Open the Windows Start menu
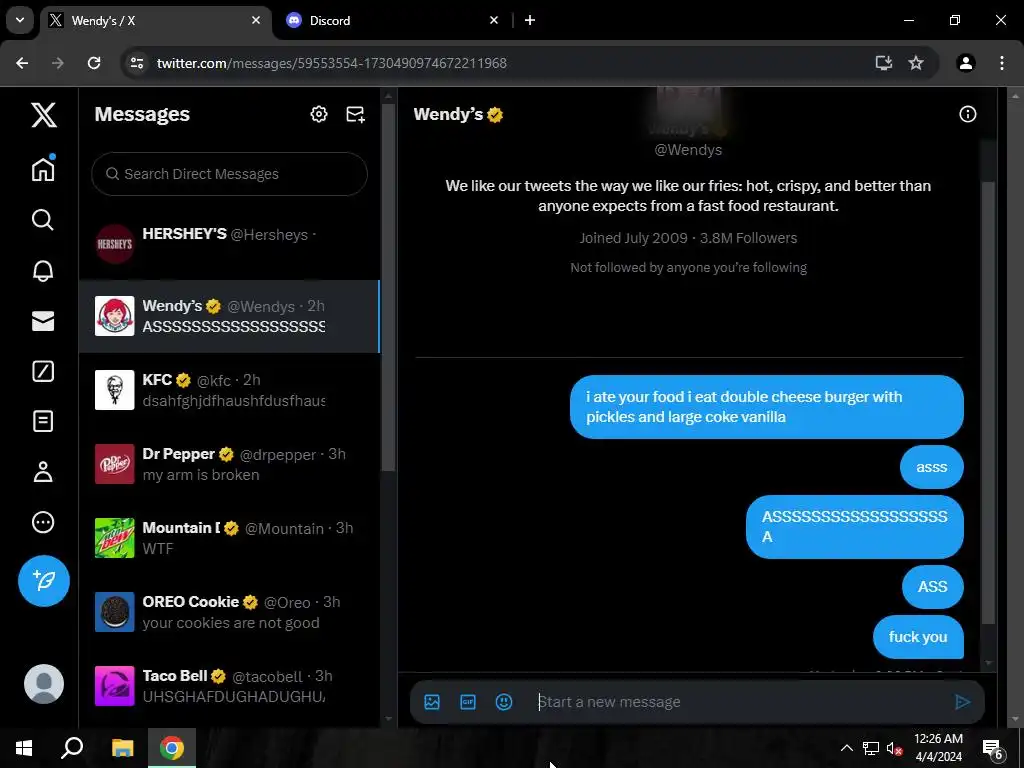This screenshot has width=1024, height=768. 24,748
